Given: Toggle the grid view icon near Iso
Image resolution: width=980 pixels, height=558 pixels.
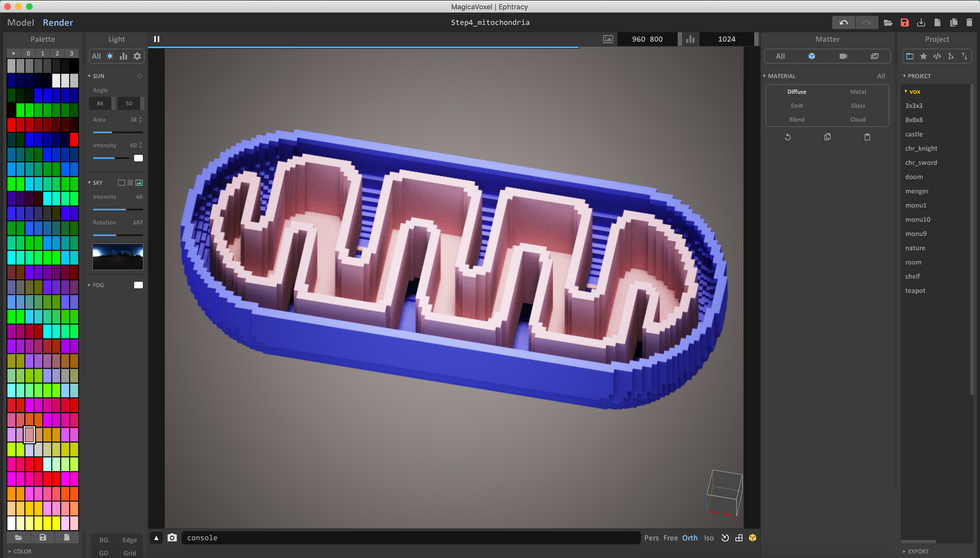Looking at the screenshot, I should pos(739,537).
